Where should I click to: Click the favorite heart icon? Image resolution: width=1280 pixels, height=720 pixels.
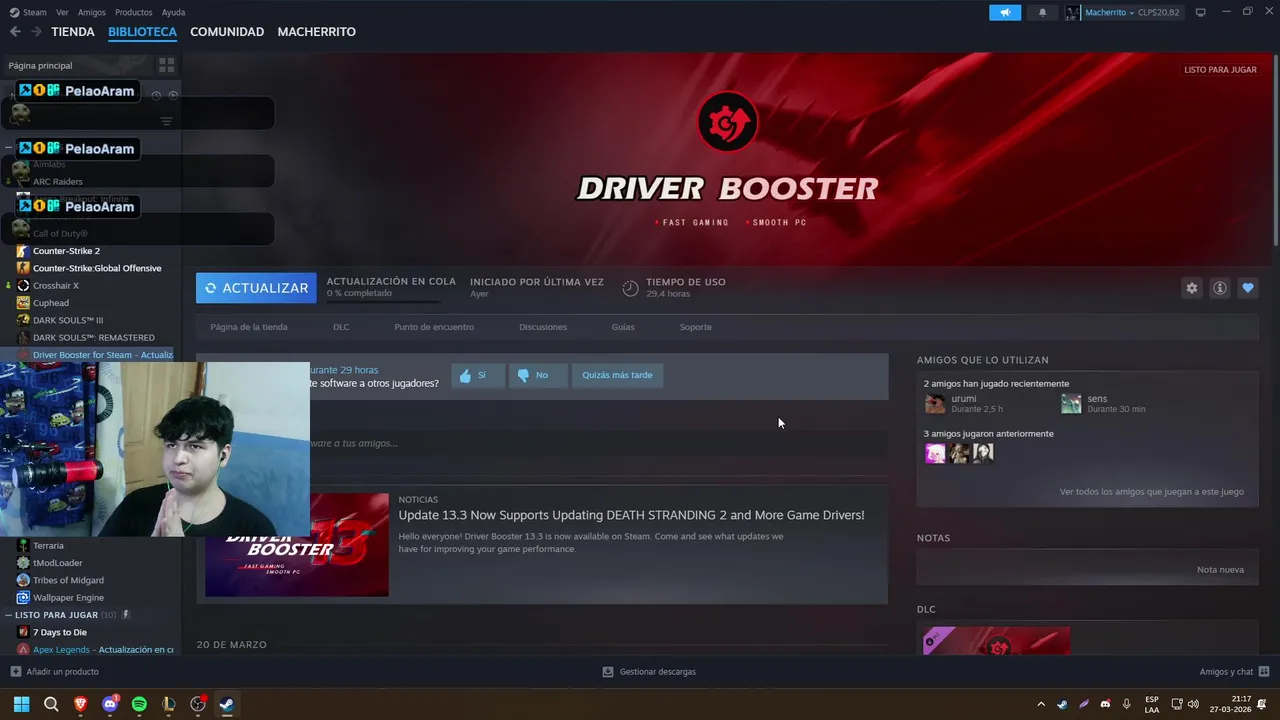click(1248, 288)
